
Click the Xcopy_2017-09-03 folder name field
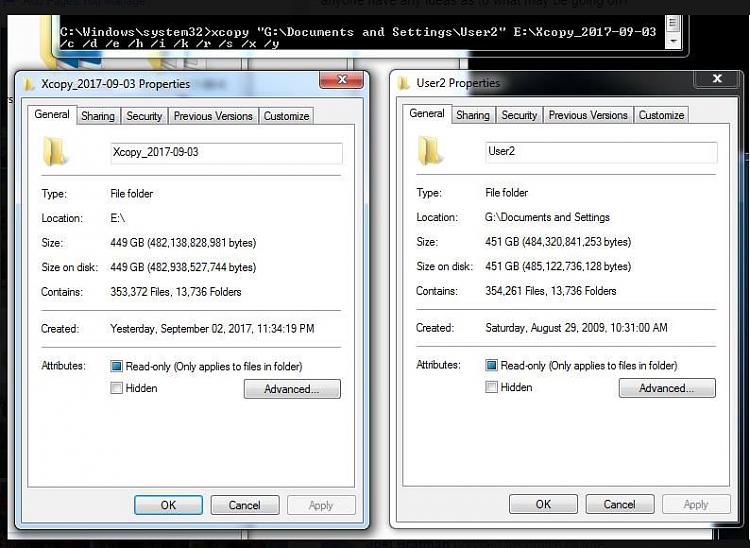click(x=226, y=153)
